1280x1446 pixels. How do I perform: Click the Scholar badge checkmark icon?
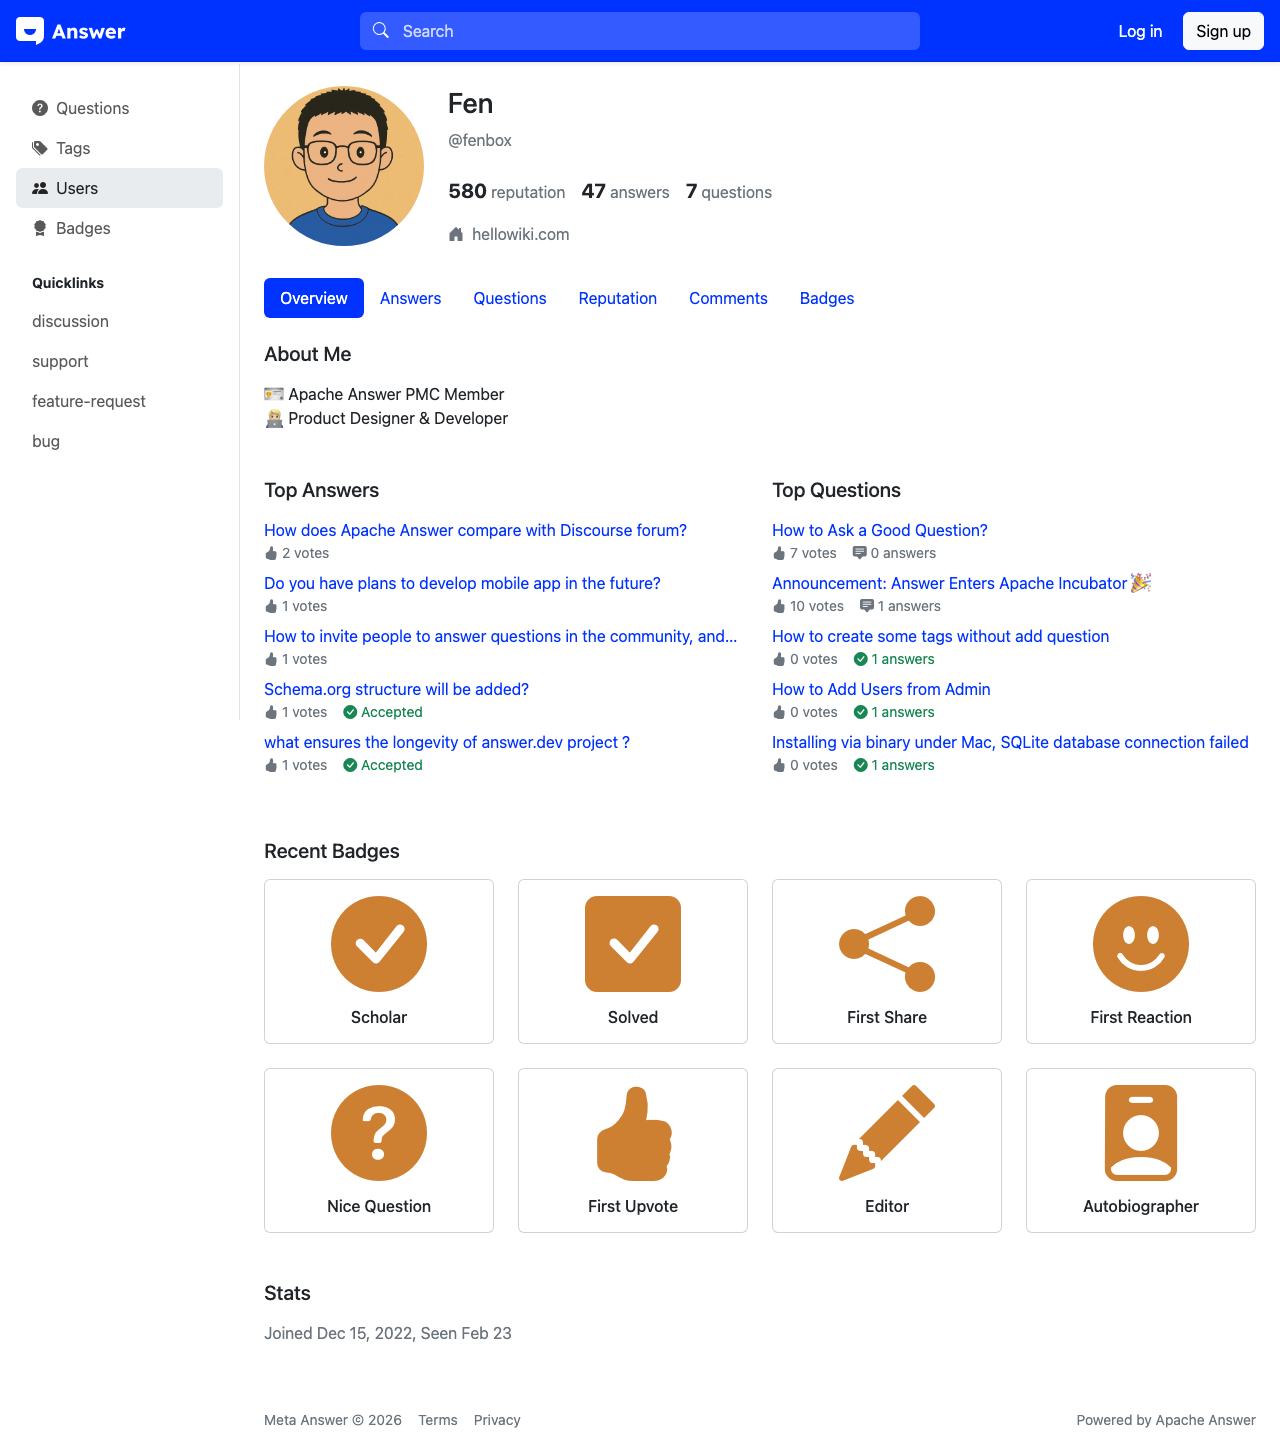pyautogui.click(x=378, y=943)
